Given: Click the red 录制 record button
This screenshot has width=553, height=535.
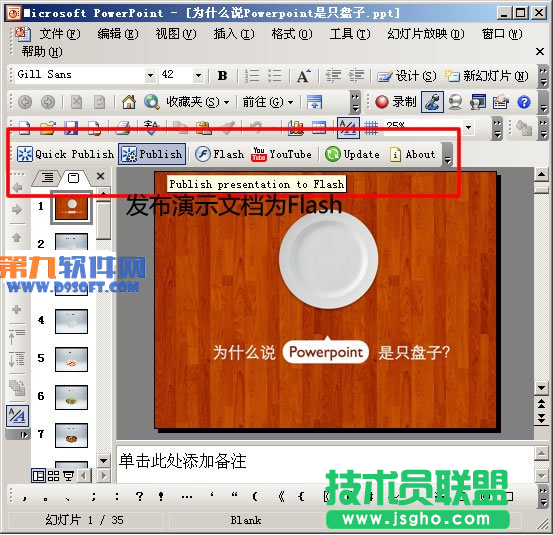Looking at the screenshot, I should [x=396, y=102].
